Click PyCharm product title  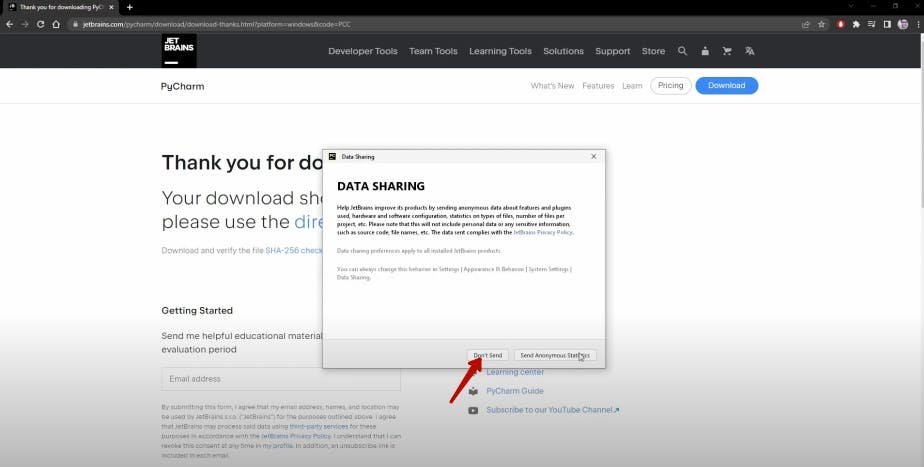click(x=183, y=86)
